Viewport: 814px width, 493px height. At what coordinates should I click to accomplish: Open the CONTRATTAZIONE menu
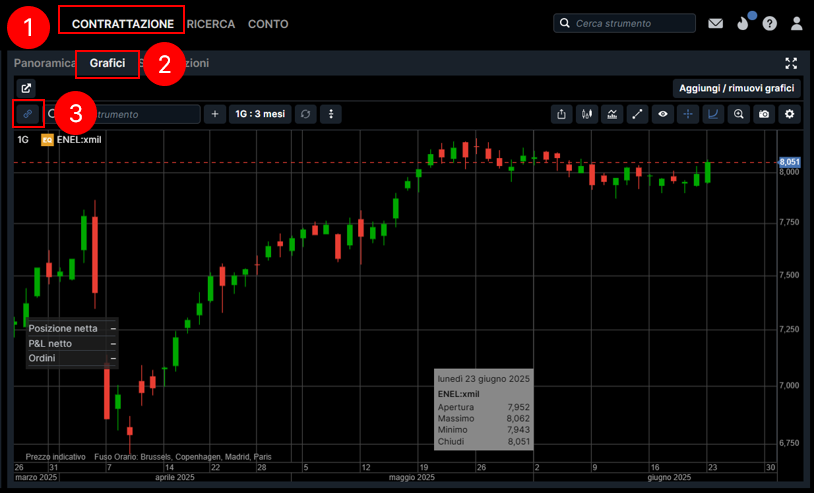coord(123,24)
